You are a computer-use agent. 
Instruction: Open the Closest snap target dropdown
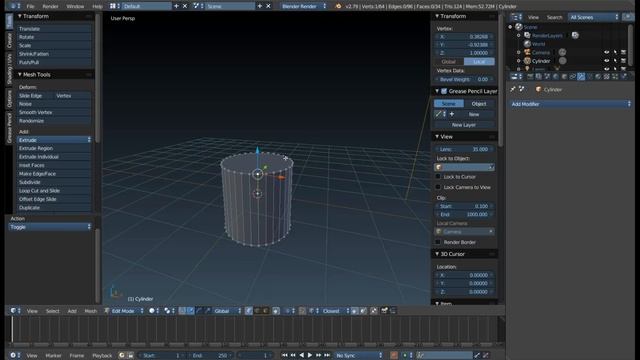[336, 311]
